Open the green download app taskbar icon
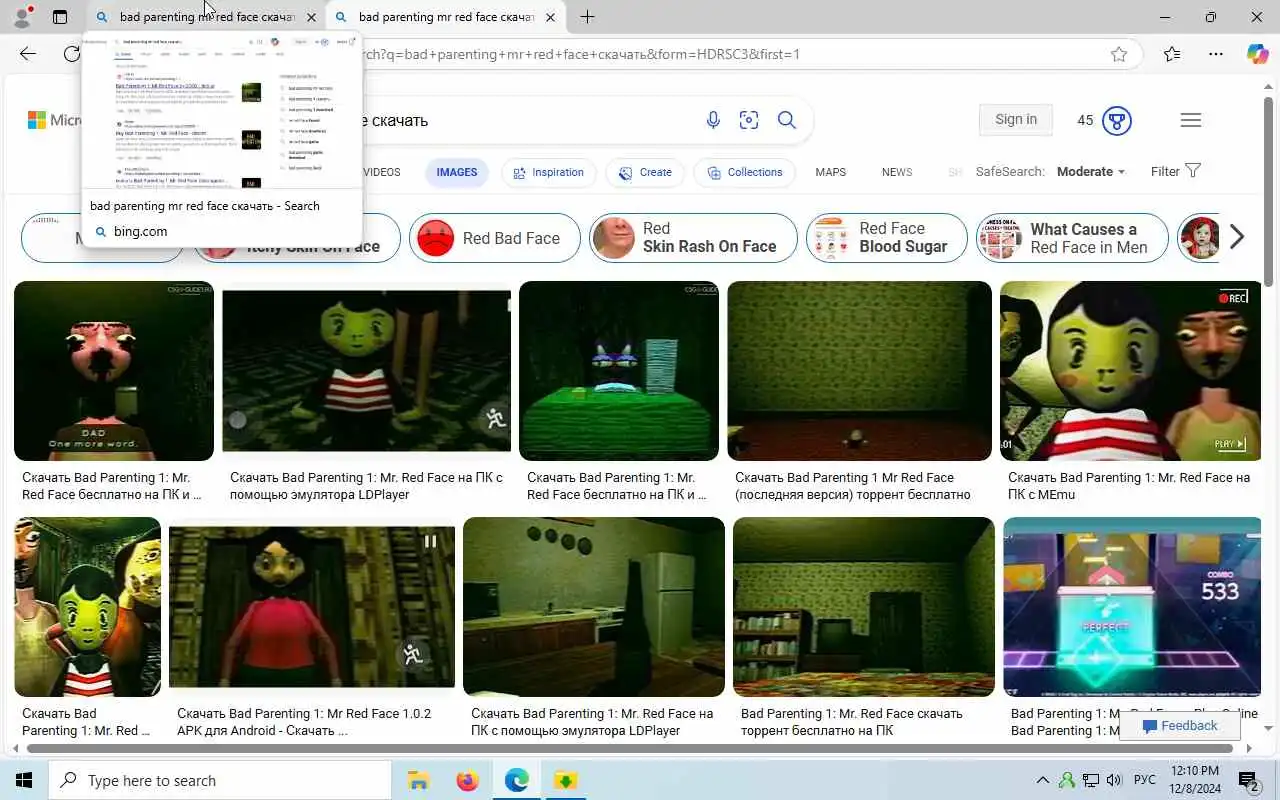This screenshot has height=800, width=1280. pos(566,780)
